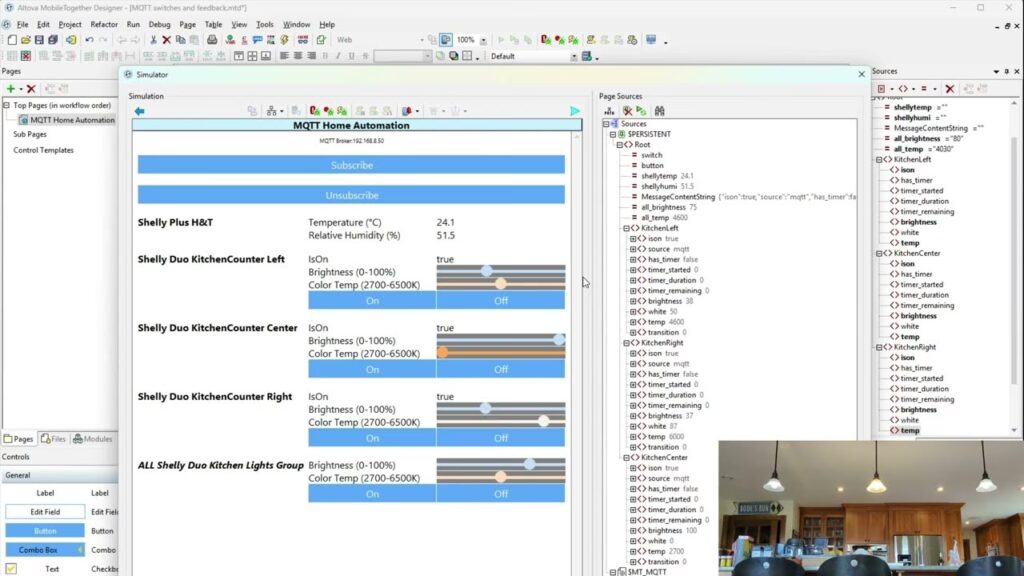Click the Print icon in main toolbar
Image resolution: width=1024 pixels, height=576 pixels.
click(x=212, y=40)
